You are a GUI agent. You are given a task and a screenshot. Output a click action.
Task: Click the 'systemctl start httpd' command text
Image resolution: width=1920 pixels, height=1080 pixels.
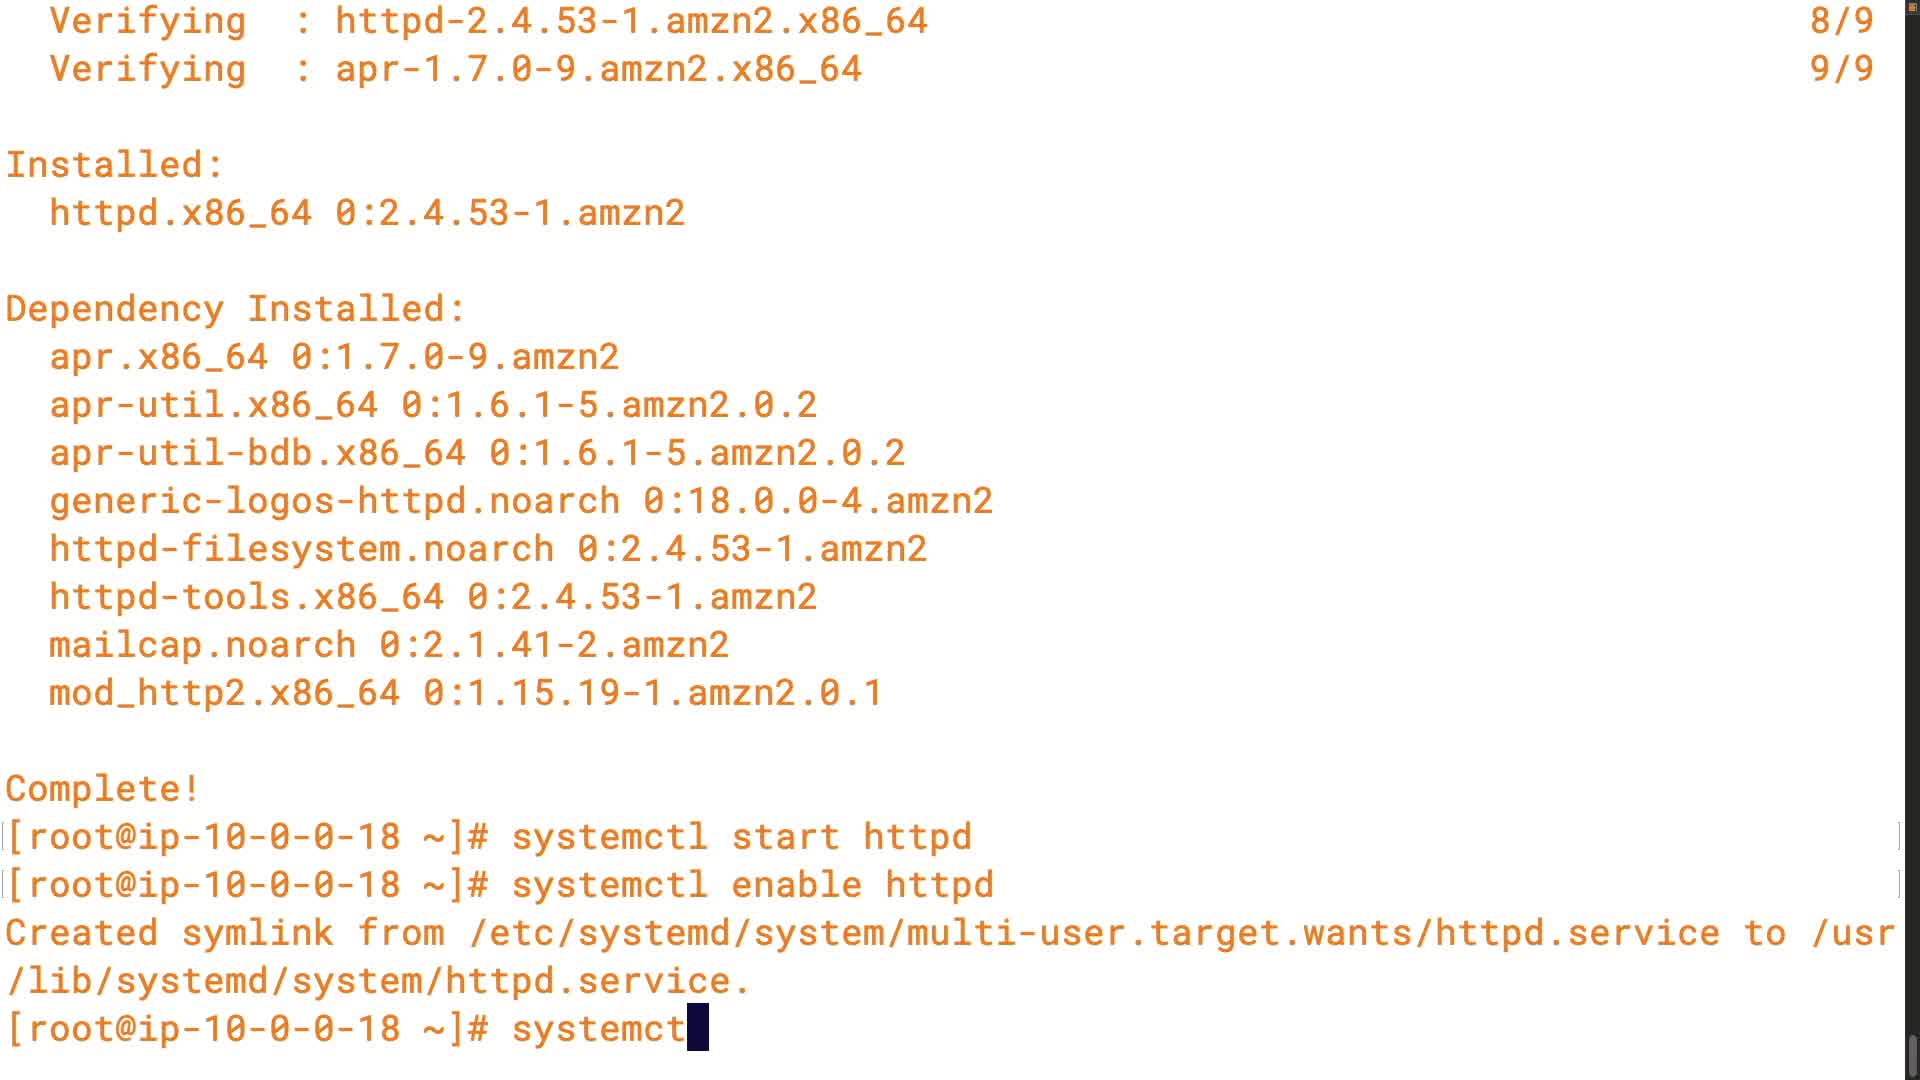pos(741,836)
